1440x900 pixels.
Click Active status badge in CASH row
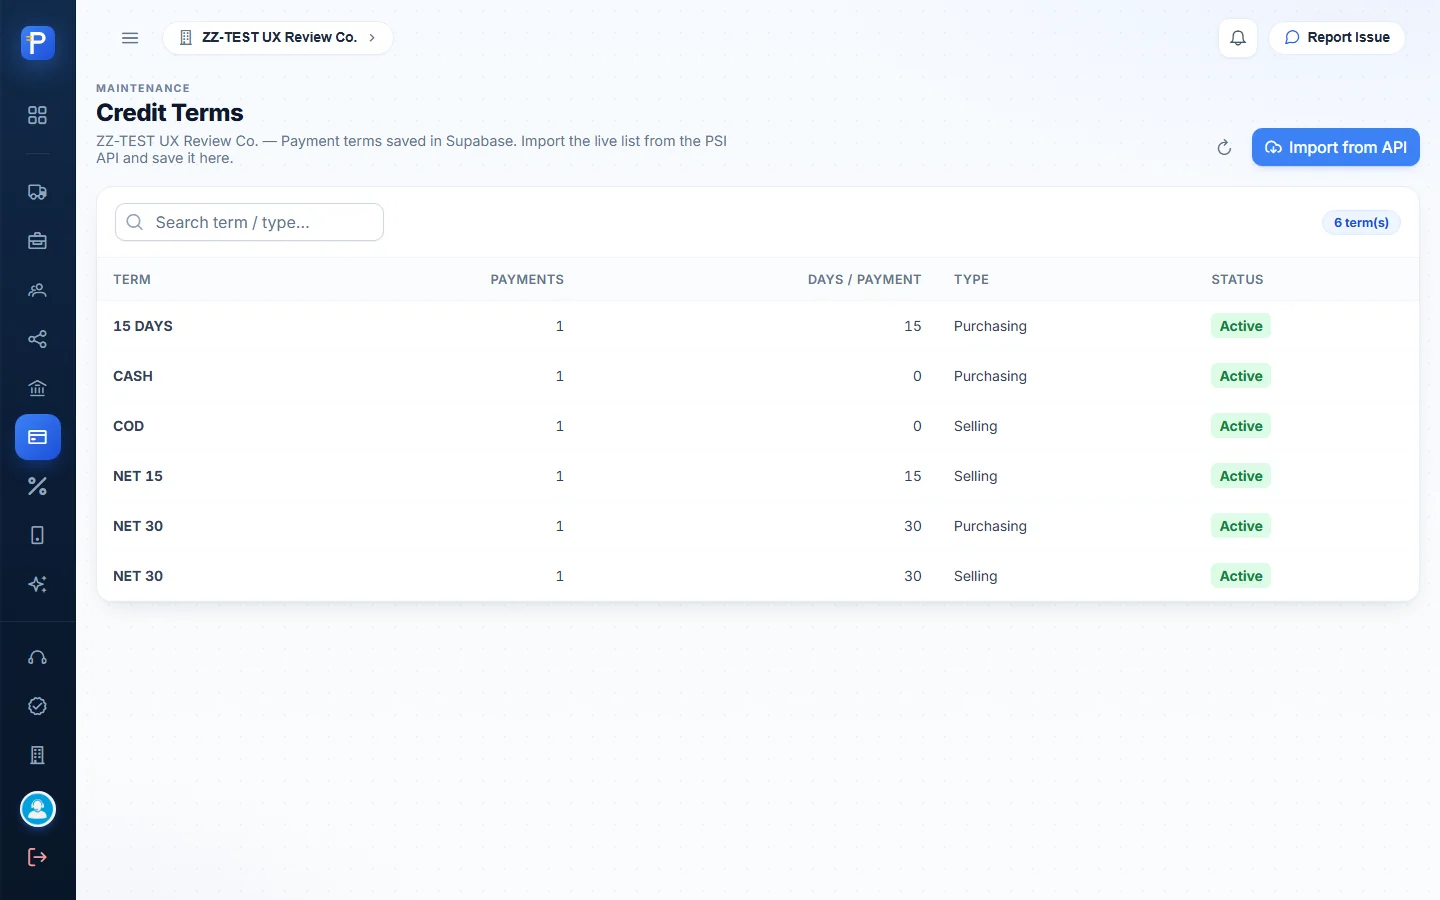(1241, 376)
